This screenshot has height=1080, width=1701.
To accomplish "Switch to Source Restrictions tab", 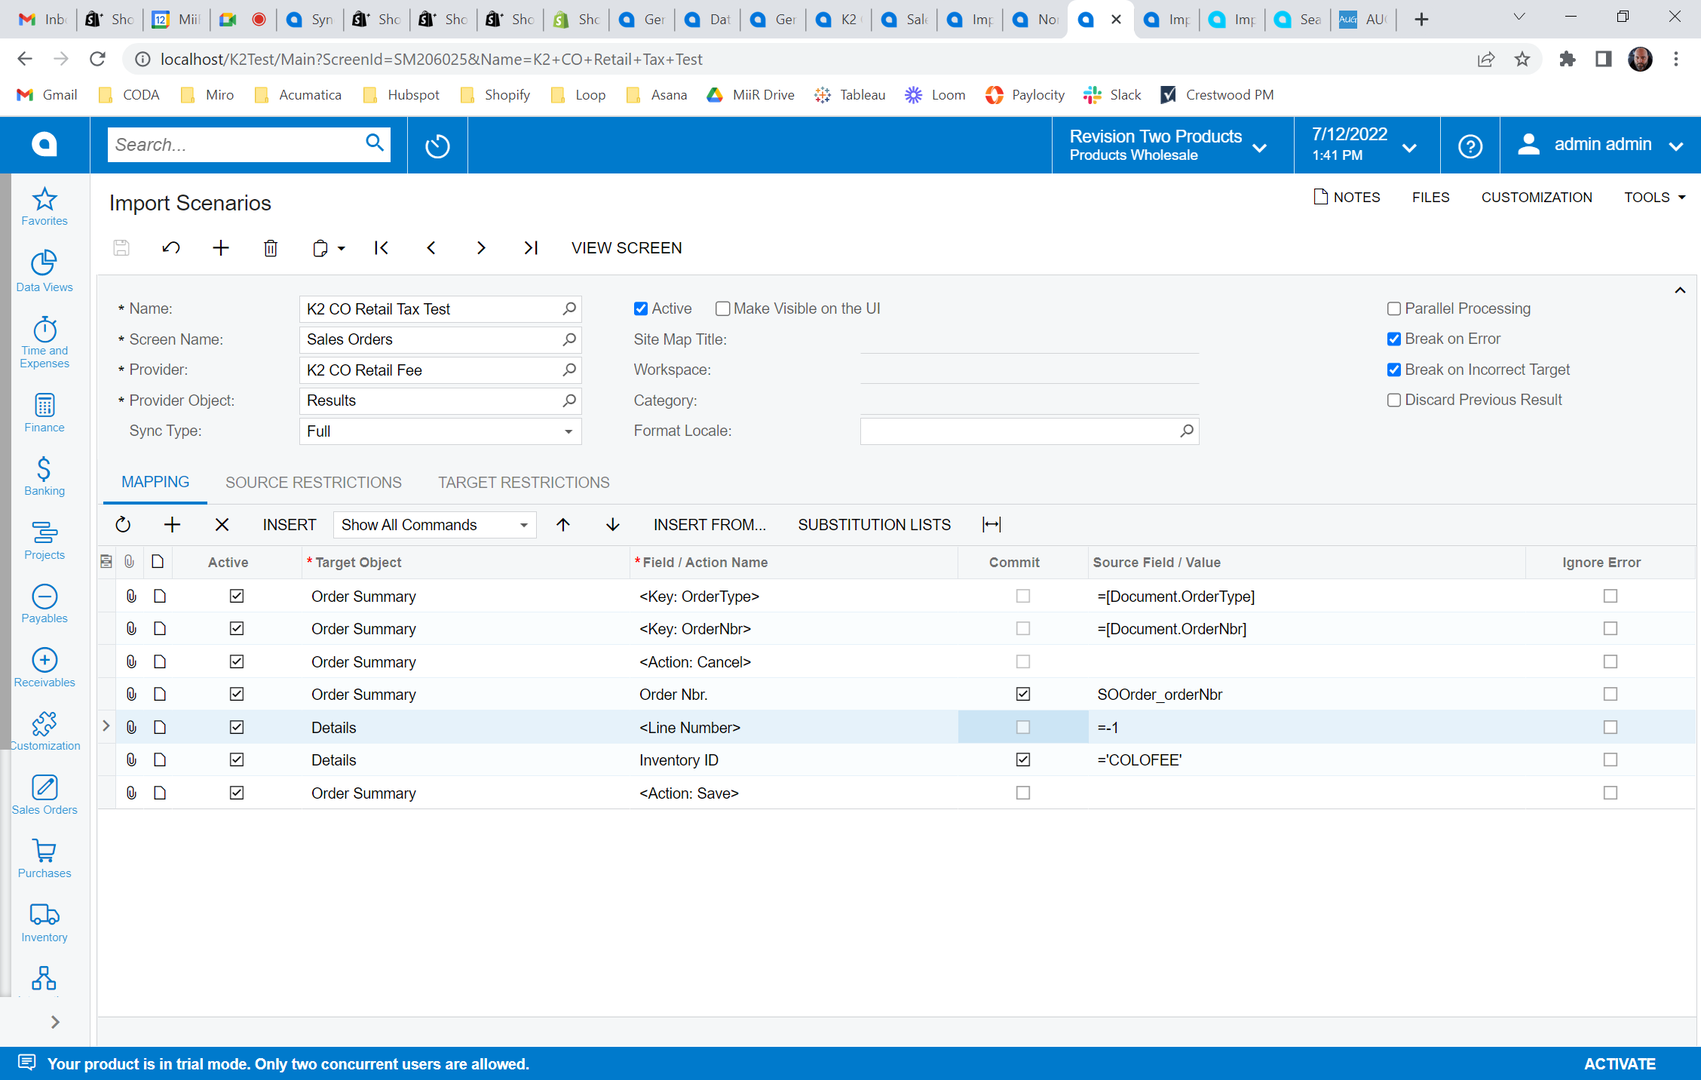I will [x=313, y=482].
